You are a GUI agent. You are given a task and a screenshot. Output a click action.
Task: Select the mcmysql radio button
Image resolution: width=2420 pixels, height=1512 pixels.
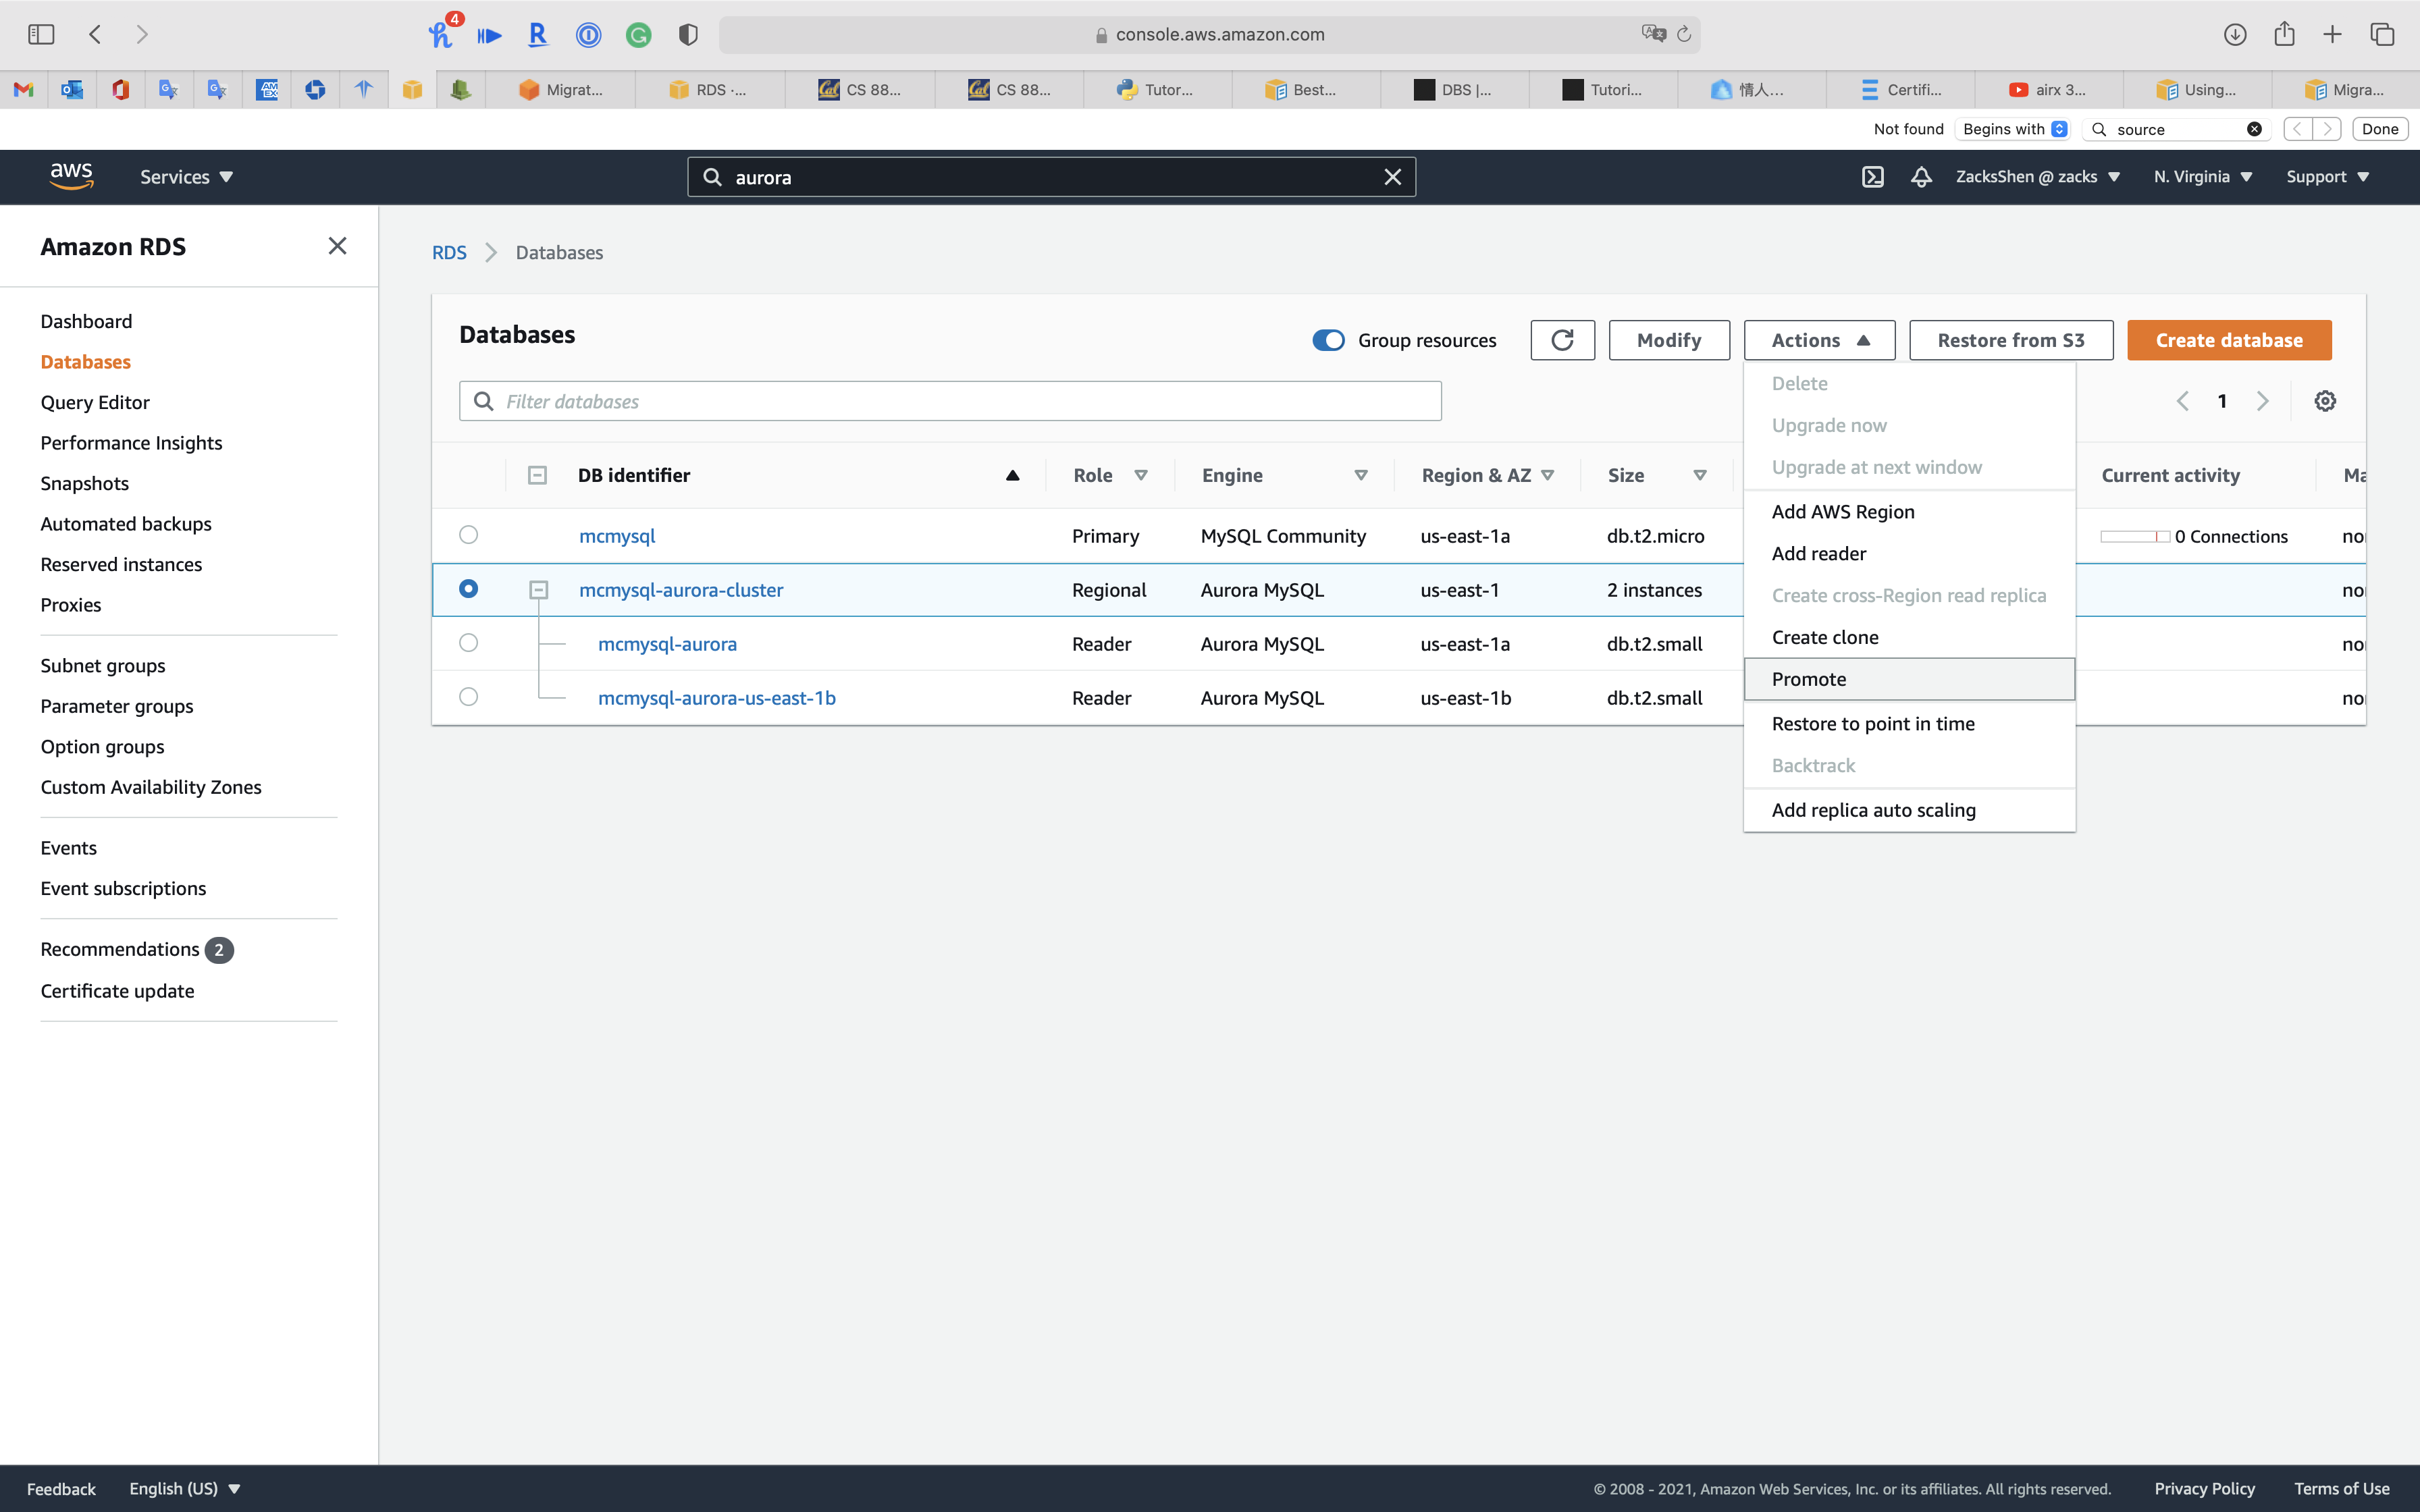tap(468, 535)
